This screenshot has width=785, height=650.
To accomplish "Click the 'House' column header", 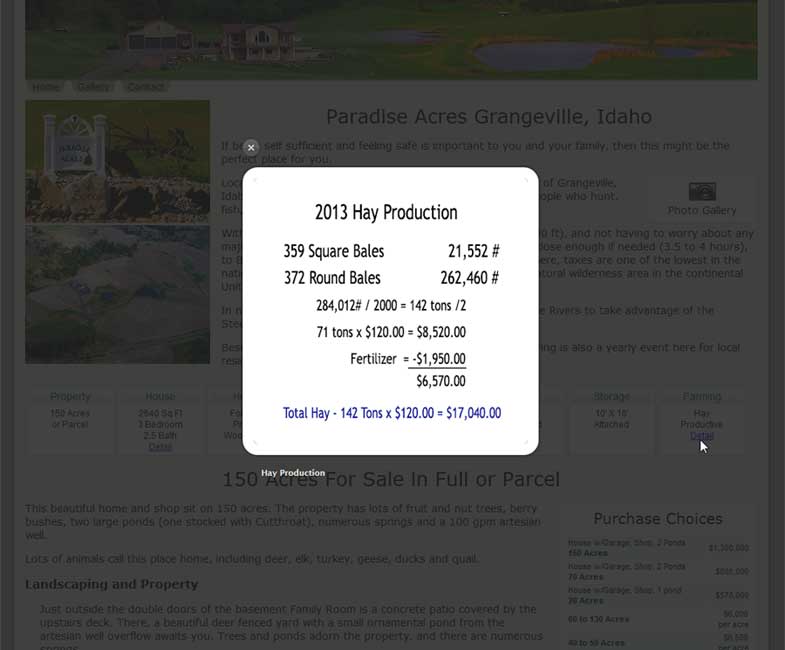I will click(x=160, y=396).
